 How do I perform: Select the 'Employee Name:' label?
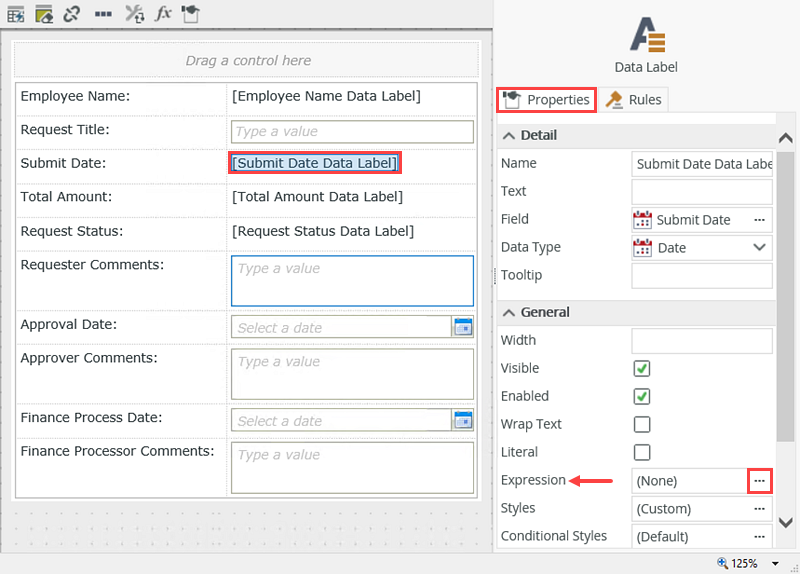76,96
